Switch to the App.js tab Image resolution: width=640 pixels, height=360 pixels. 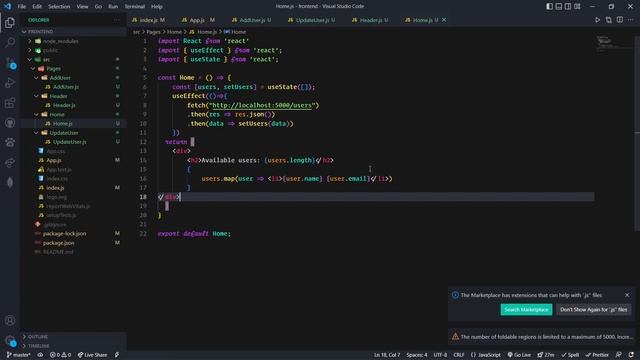tap(197, 20)
